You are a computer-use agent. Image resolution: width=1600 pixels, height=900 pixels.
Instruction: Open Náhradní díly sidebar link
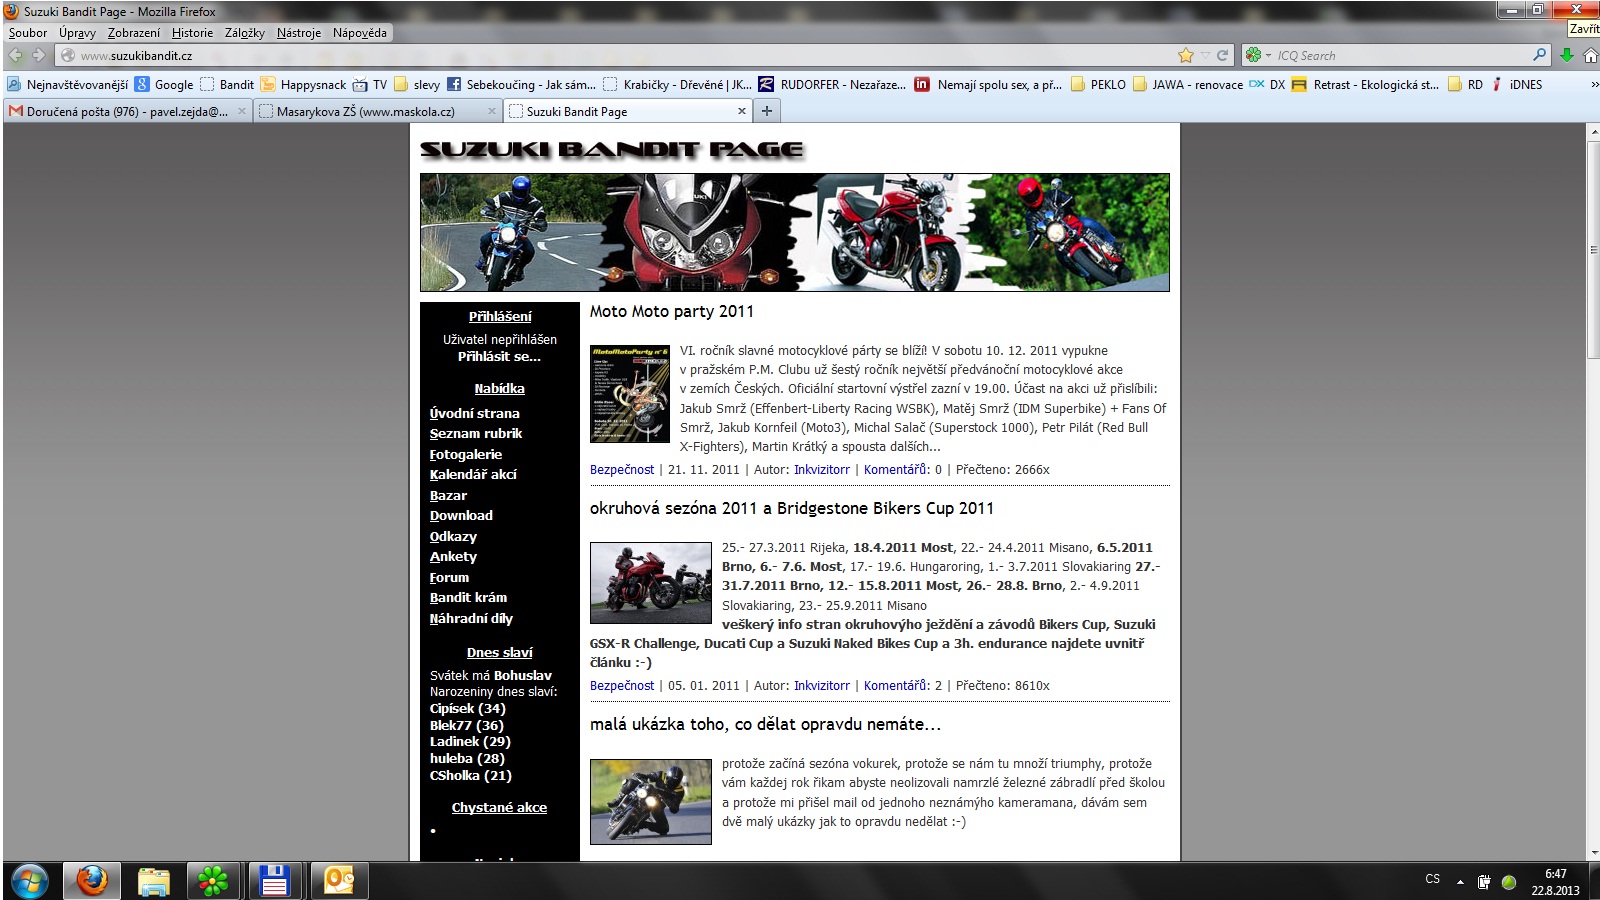(471, 618)
